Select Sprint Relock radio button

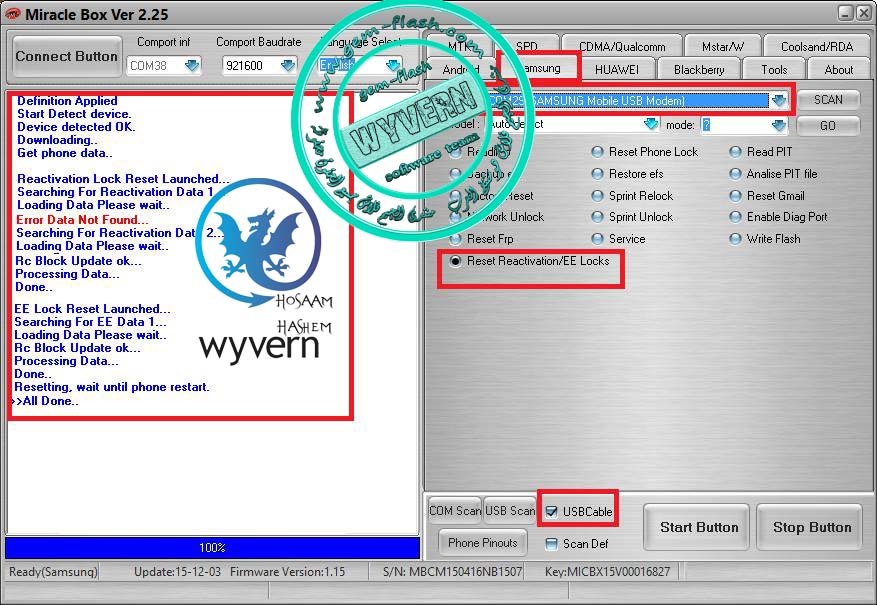click(x=598, y=196)
